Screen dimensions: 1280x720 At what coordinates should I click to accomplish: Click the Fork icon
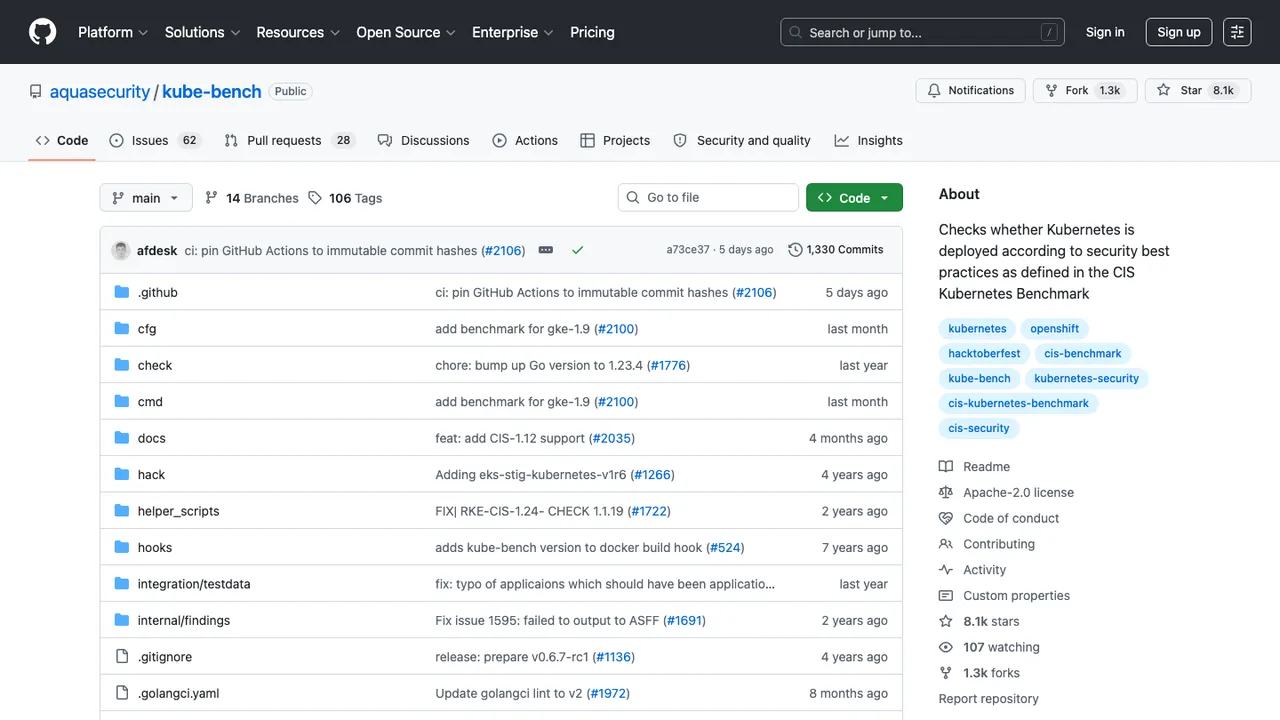coord(1051,90)
